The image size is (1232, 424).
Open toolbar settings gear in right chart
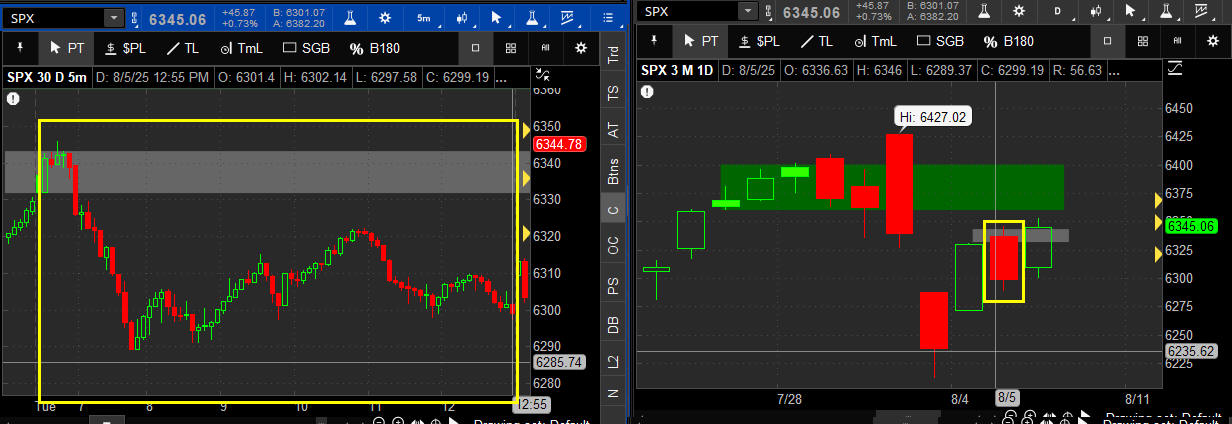[x=1213, y=40]
